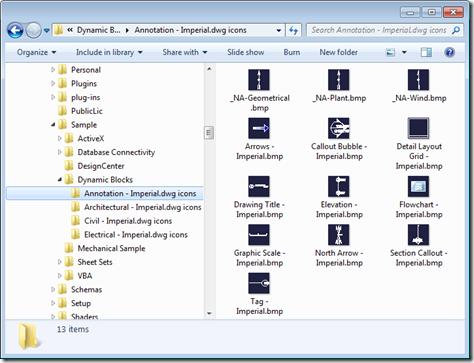This screenshot has height=363, width=474.
Task: Select the Mechanical Sample tree item
Action: (x=111, y=248)
